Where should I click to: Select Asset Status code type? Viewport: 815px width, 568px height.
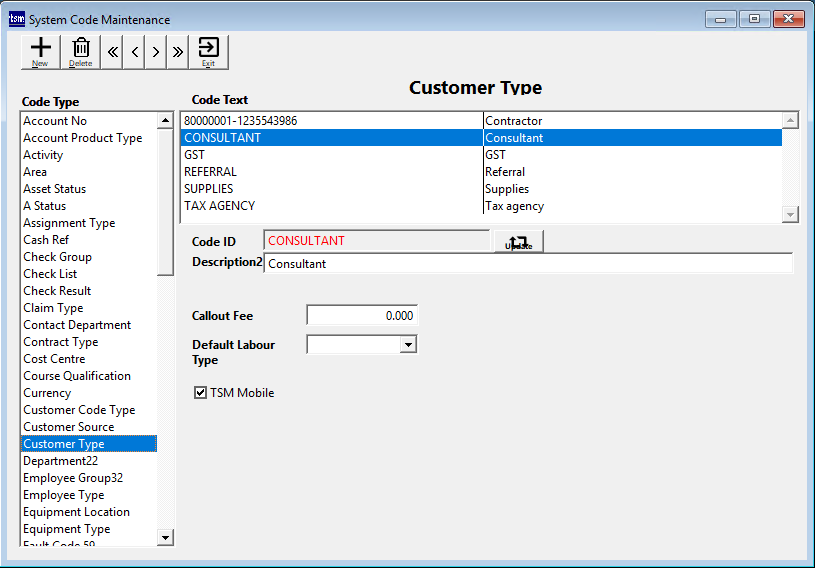pos(89,189)
